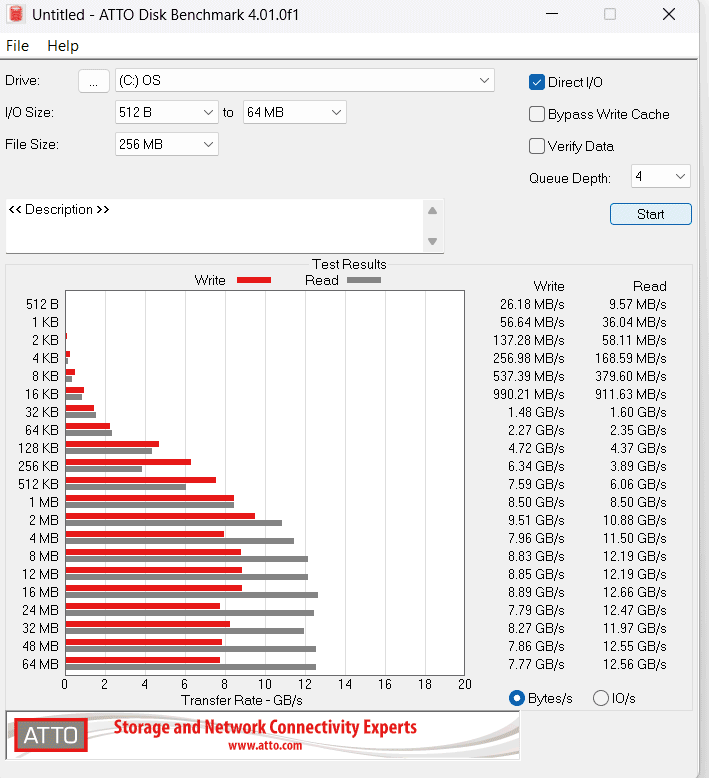709x778 pixels.
Task: Click the 911.63 MB/s read value
Action: 631,394
